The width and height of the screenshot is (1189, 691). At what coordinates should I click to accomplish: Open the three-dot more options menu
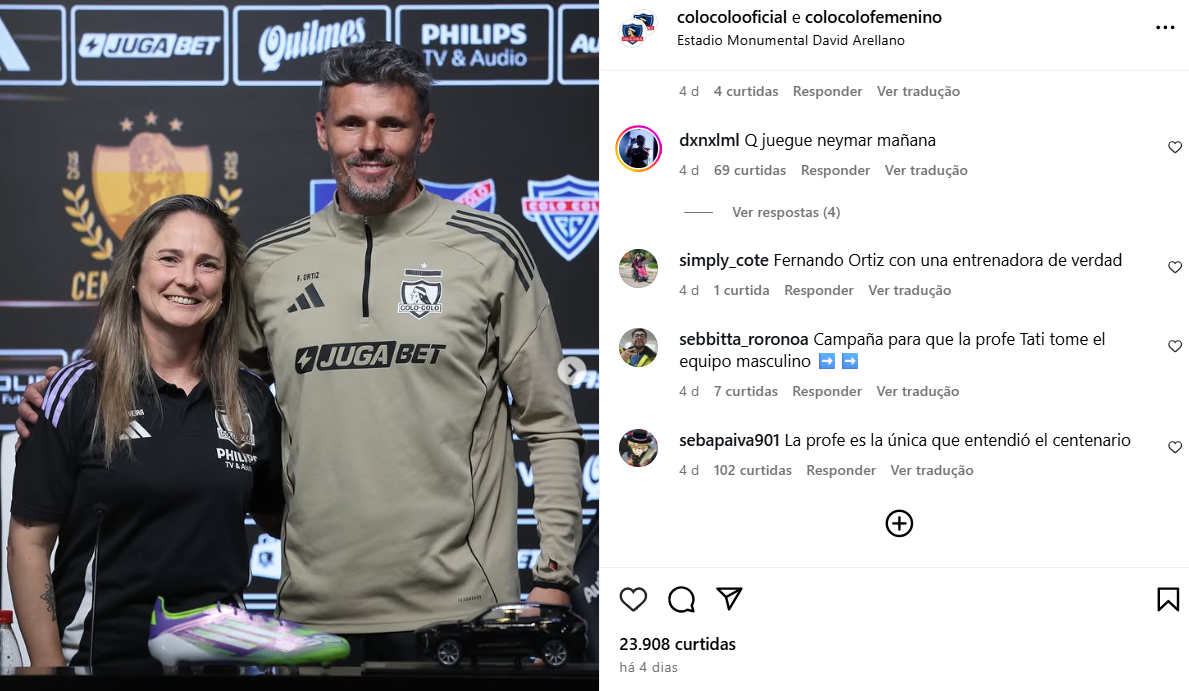(1165, 27)
